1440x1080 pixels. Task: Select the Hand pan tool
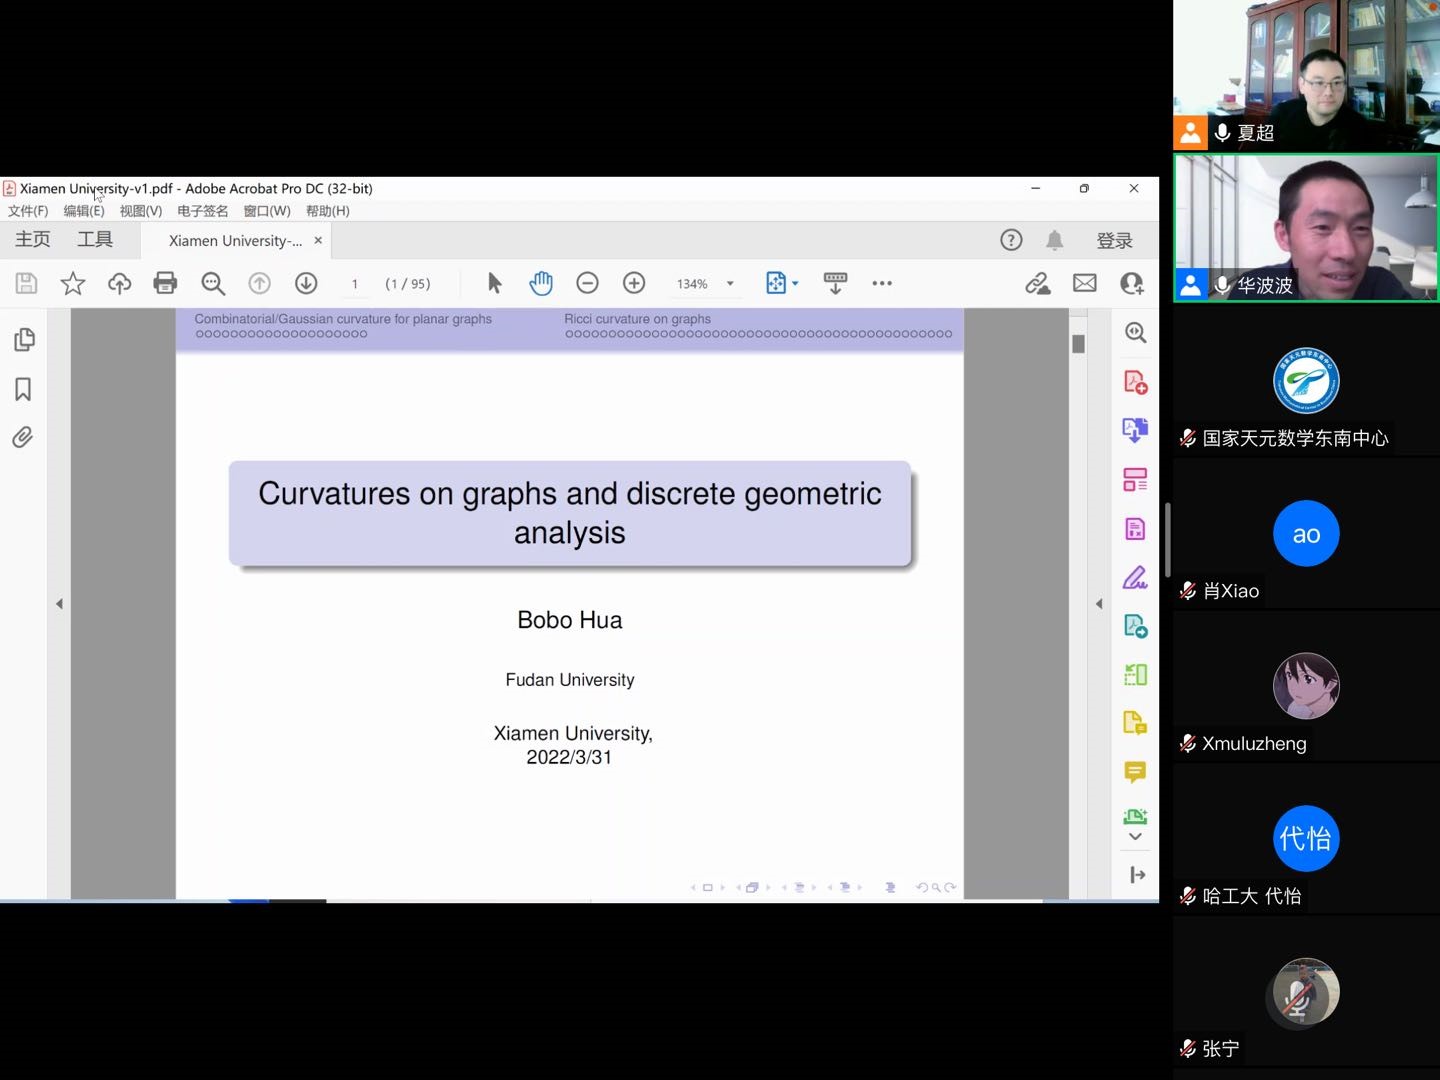point(541,284)
